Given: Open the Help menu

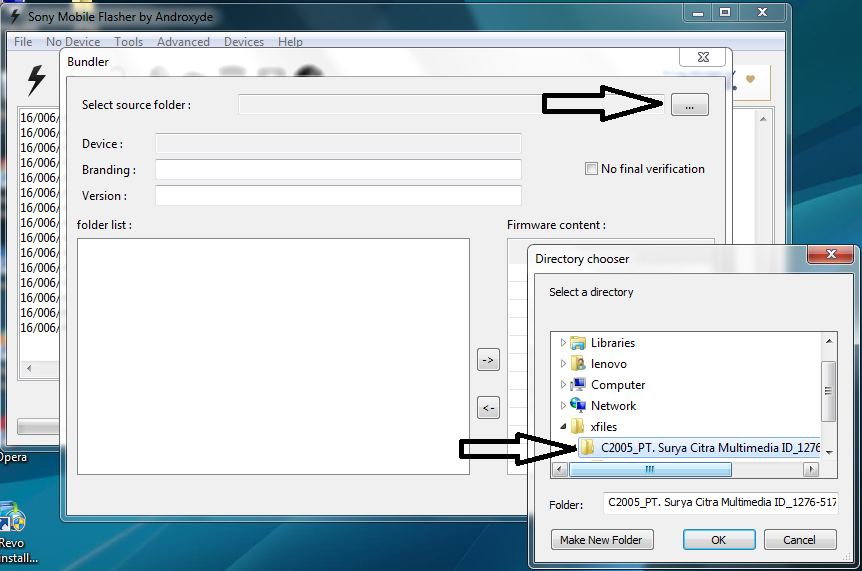Looking at the screenshot, I should pyautogui.click(x=290, y=42).
